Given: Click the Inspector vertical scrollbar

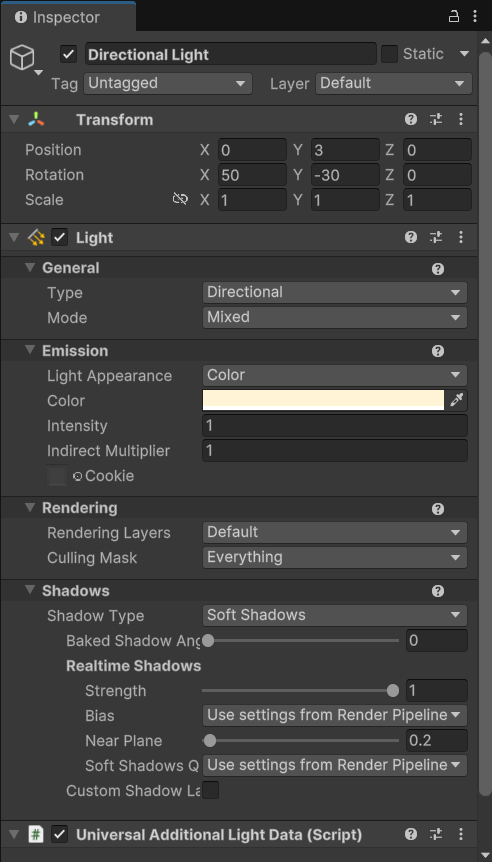Looking at the screenshot, I should click(x=485, y=423).
